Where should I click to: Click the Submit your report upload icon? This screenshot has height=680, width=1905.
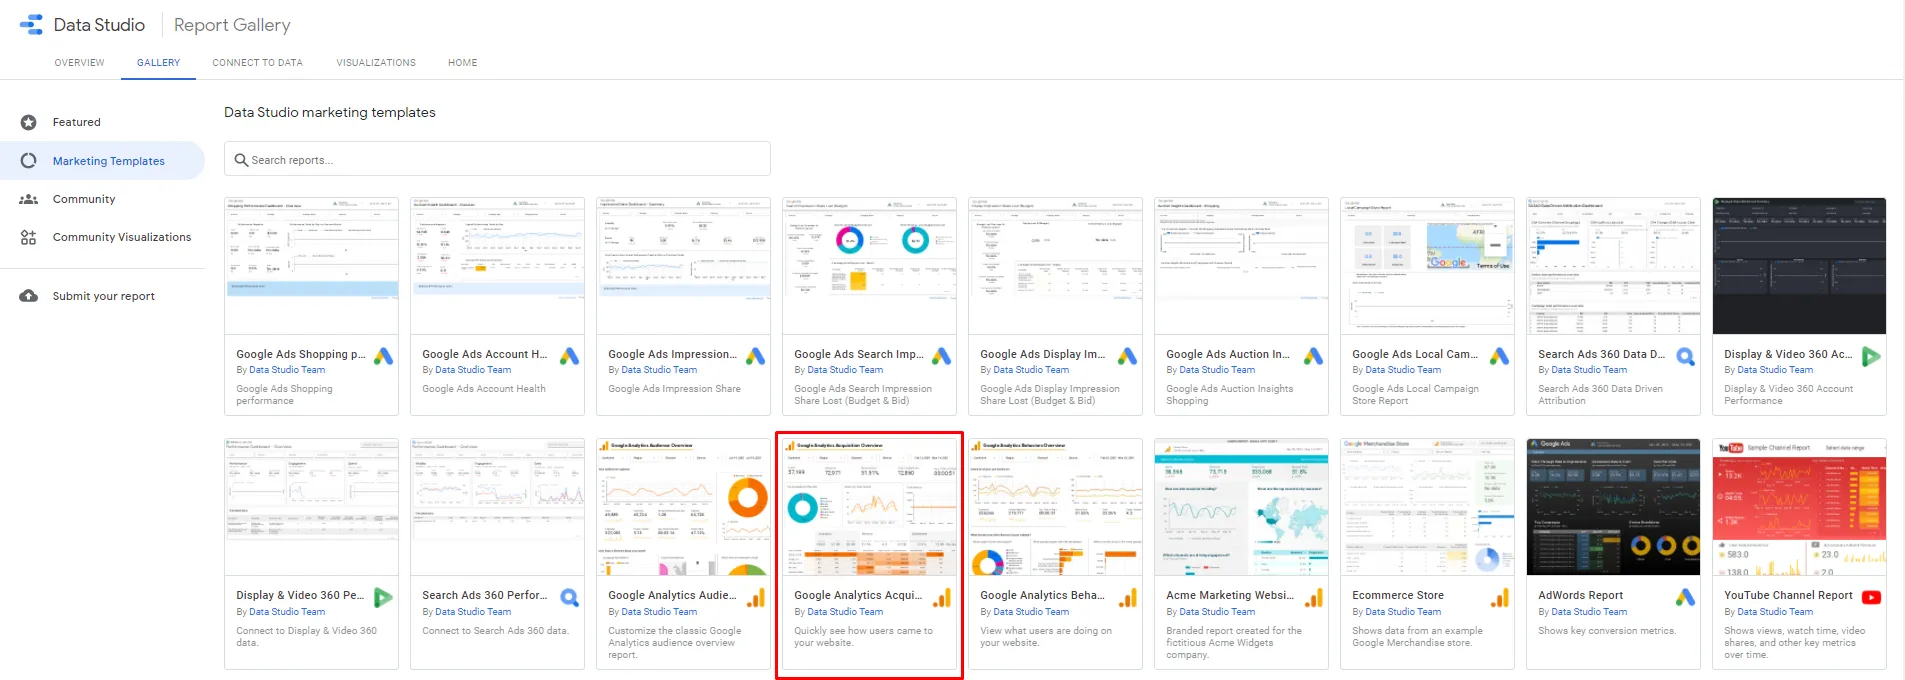29,296
